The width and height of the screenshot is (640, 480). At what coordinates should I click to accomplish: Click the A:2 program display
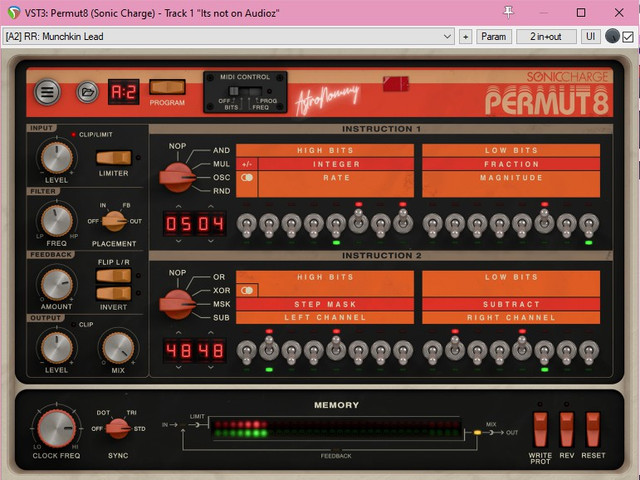tap(123, 92)
